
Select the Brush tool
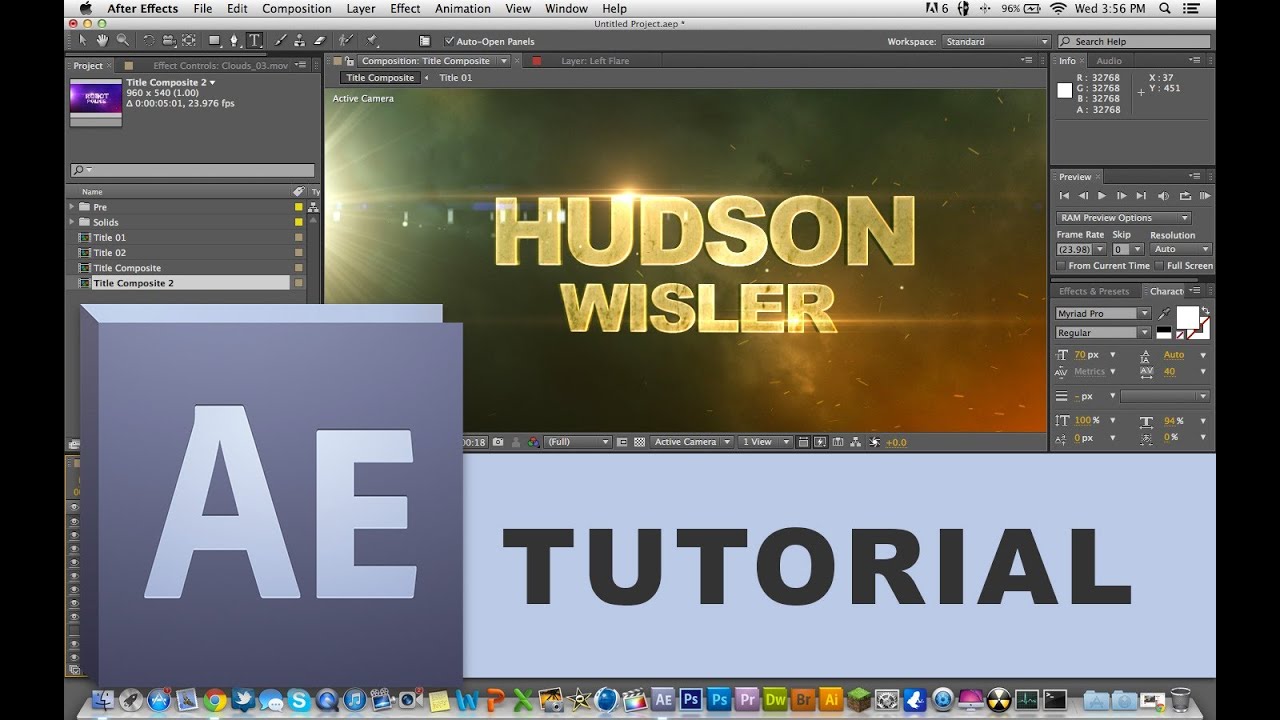pos(280,41)
